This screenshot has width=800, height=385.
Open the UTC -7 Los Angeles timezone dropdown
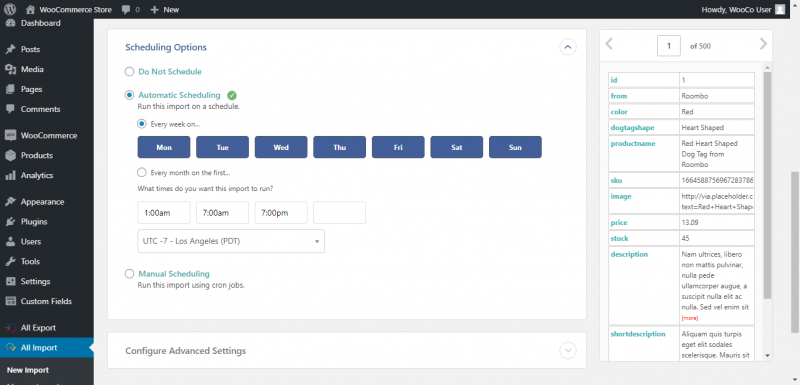(x=231, y=241)
